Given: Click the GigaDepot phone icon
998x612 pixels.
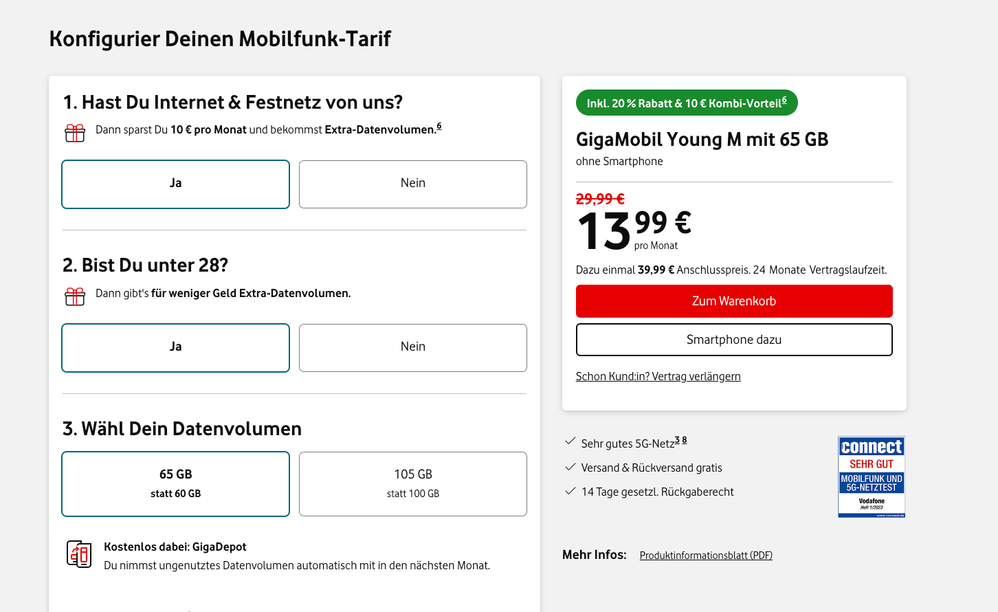Looking at the screenshot, I should pyautogui.click(x=79, y=554).
